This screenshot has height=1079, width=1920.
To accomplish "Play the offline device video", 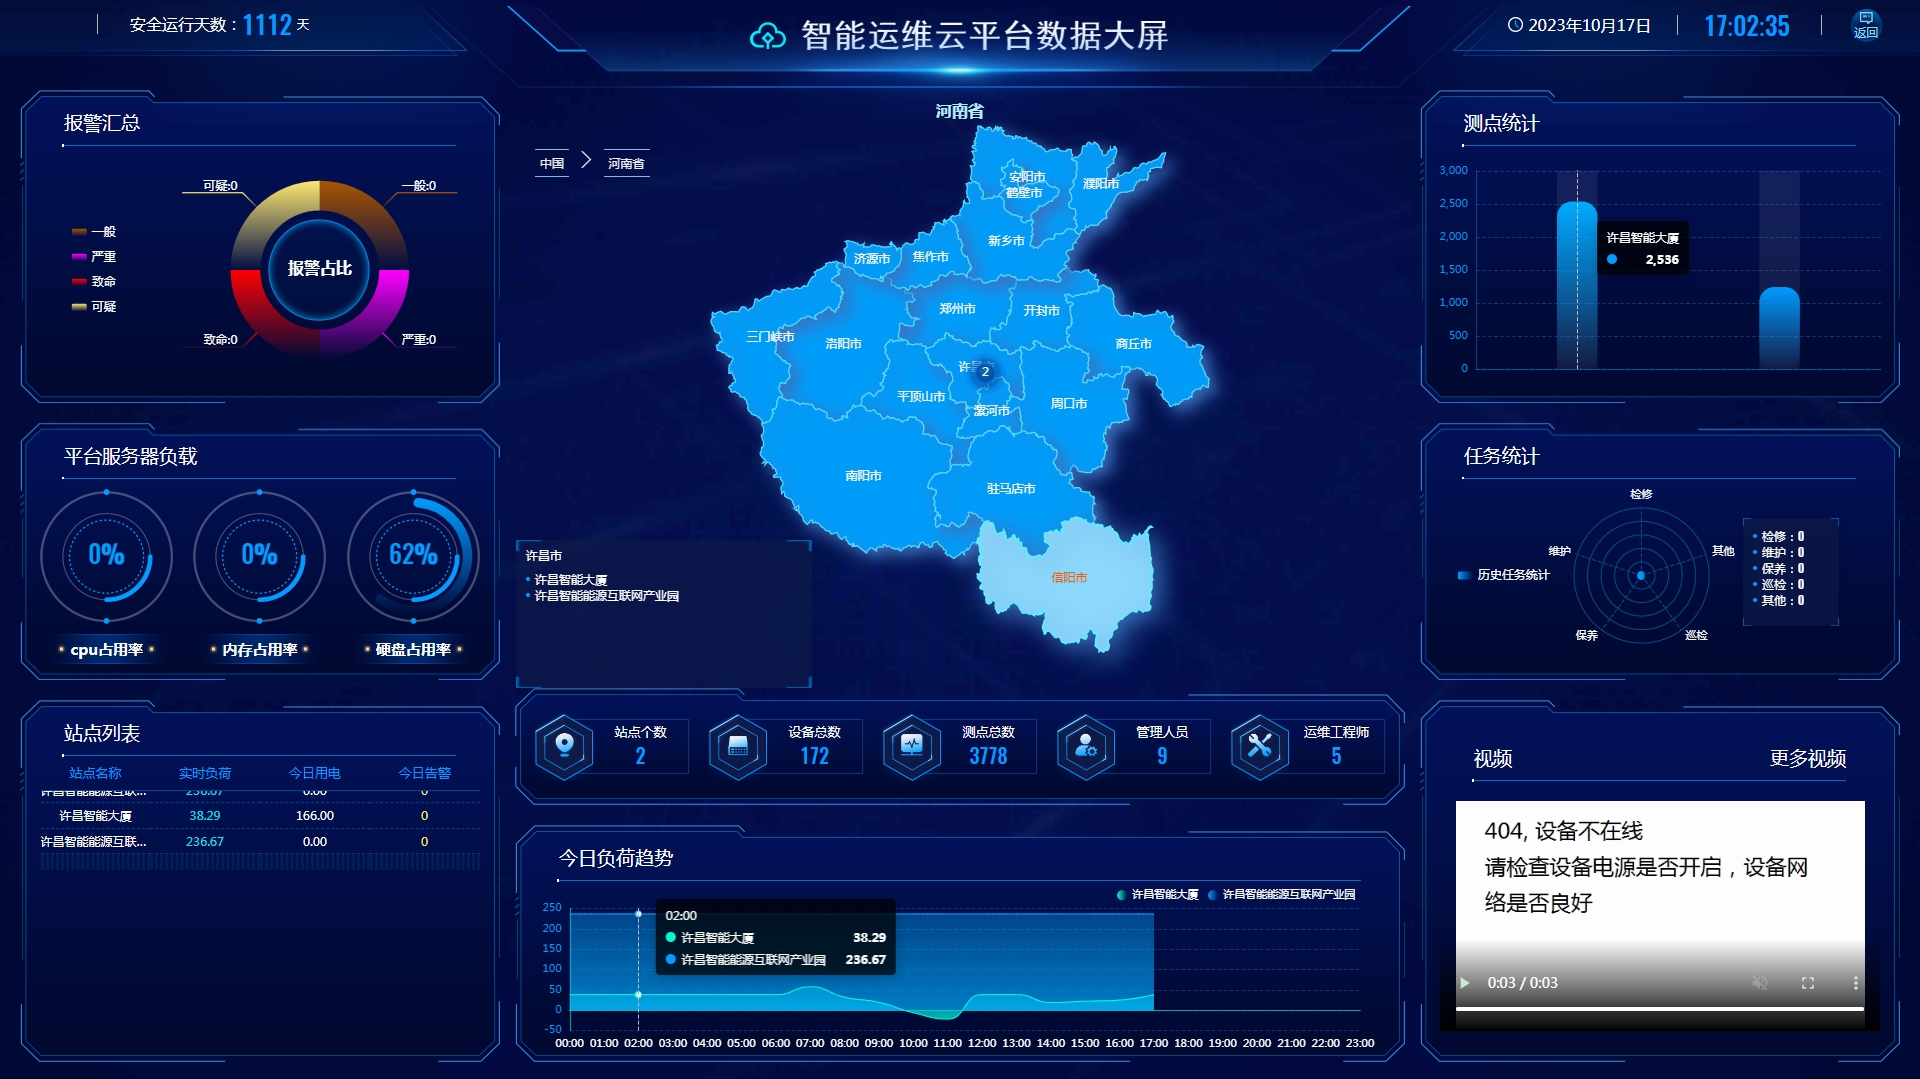I will tap(1465, 983).
